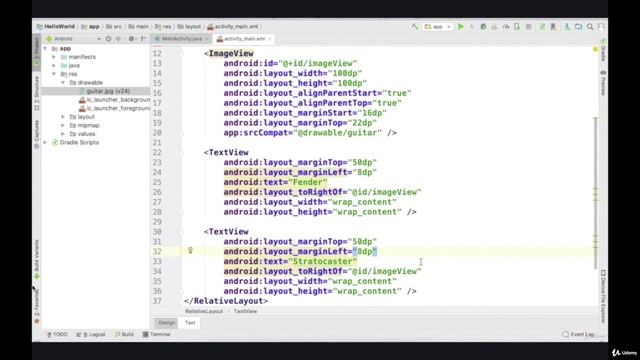Screen dimensions: 640x360
Task: Click the scroll-from-source target icon
Action: (x=108, y=39)
